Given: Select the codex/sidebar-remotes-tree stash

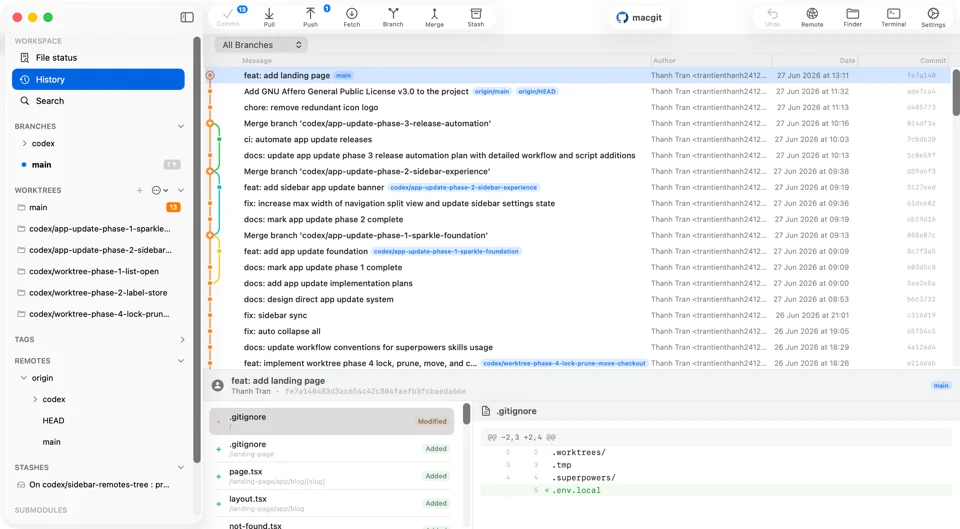Looking at the screenshot, I should (x=98, y=485).
